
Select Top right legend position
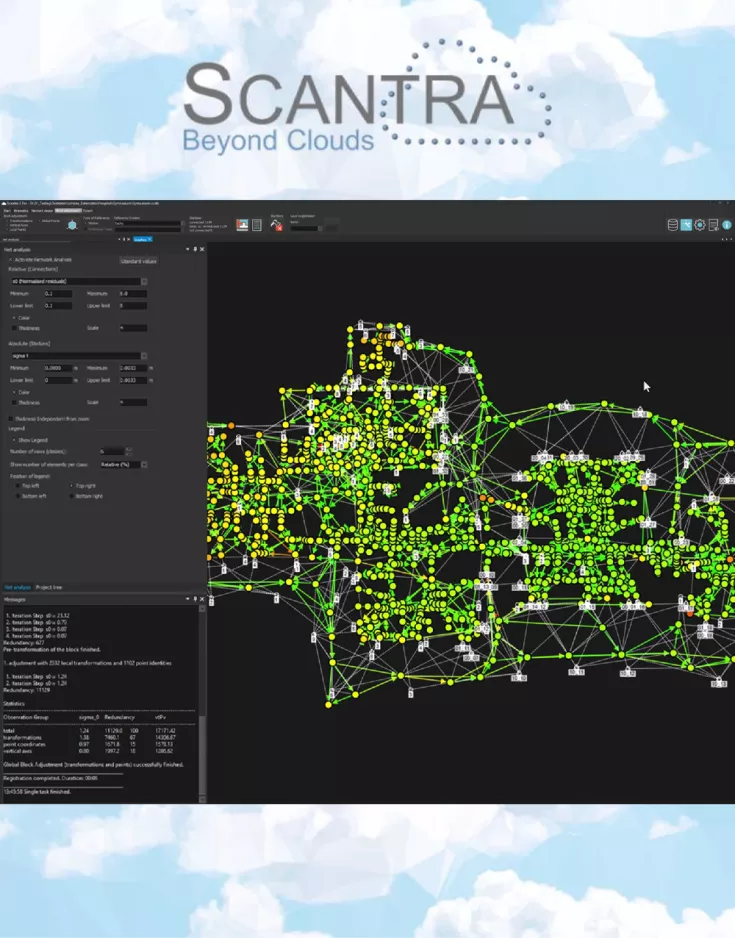click(72, 486)
